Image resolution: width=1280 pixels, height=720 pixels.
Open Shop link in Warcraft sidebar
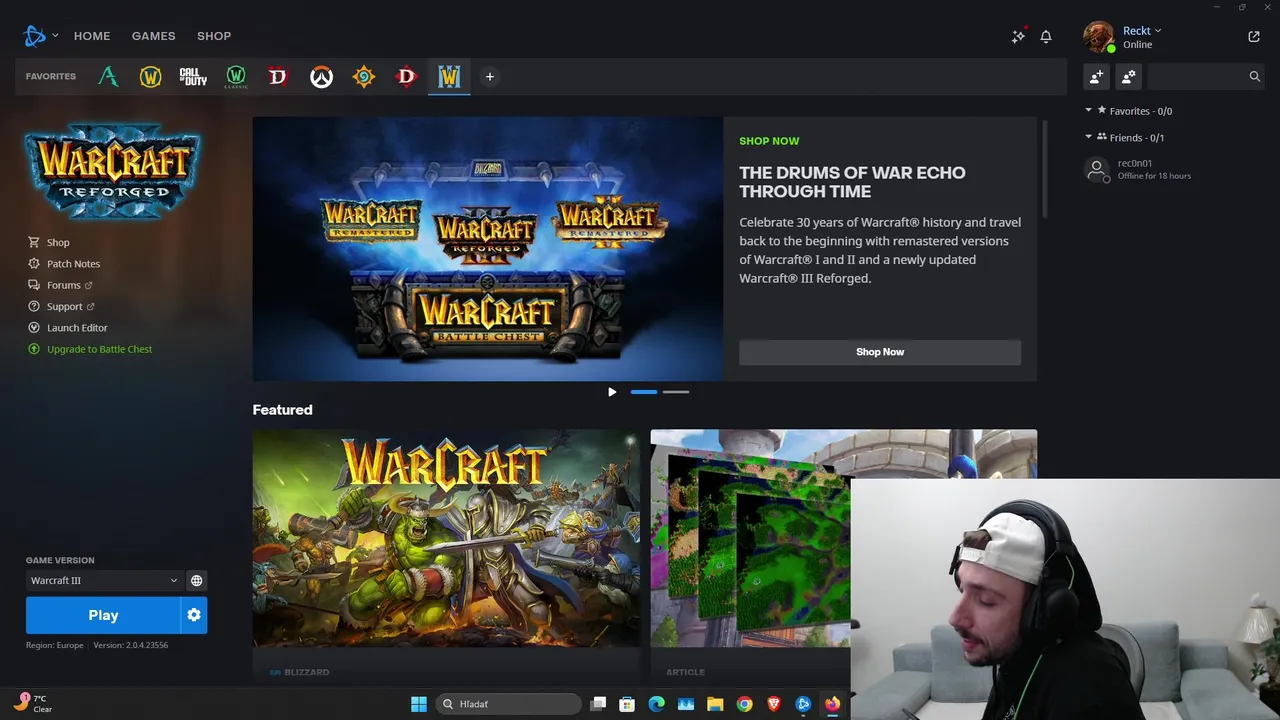(49, 242)
